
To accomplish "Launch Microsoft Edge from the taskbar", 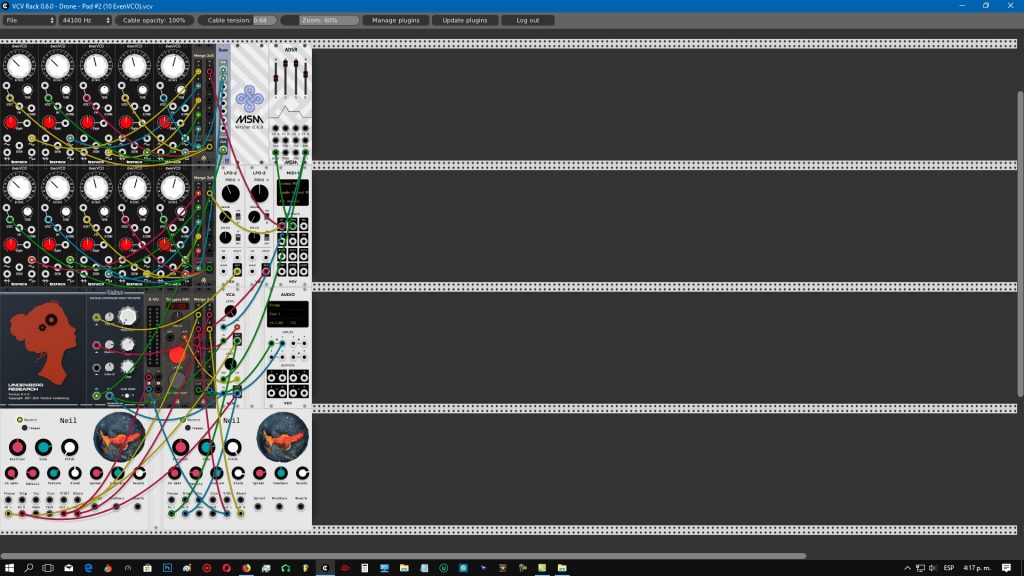I will (88, 568).
